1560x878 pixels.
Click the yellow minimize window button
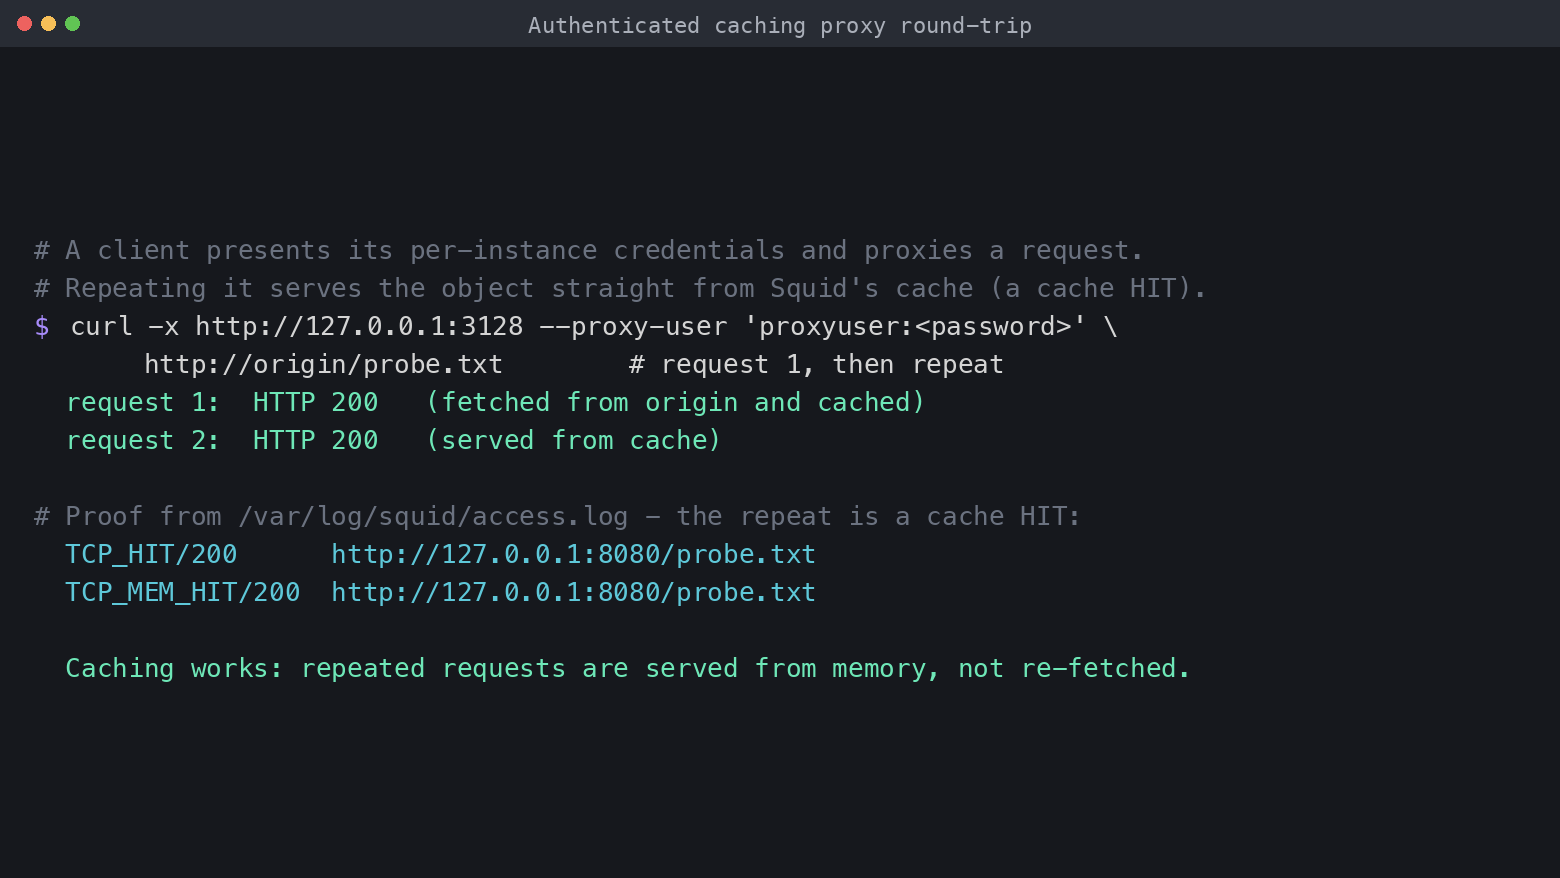pyautogui.click(x=48, y=23)
